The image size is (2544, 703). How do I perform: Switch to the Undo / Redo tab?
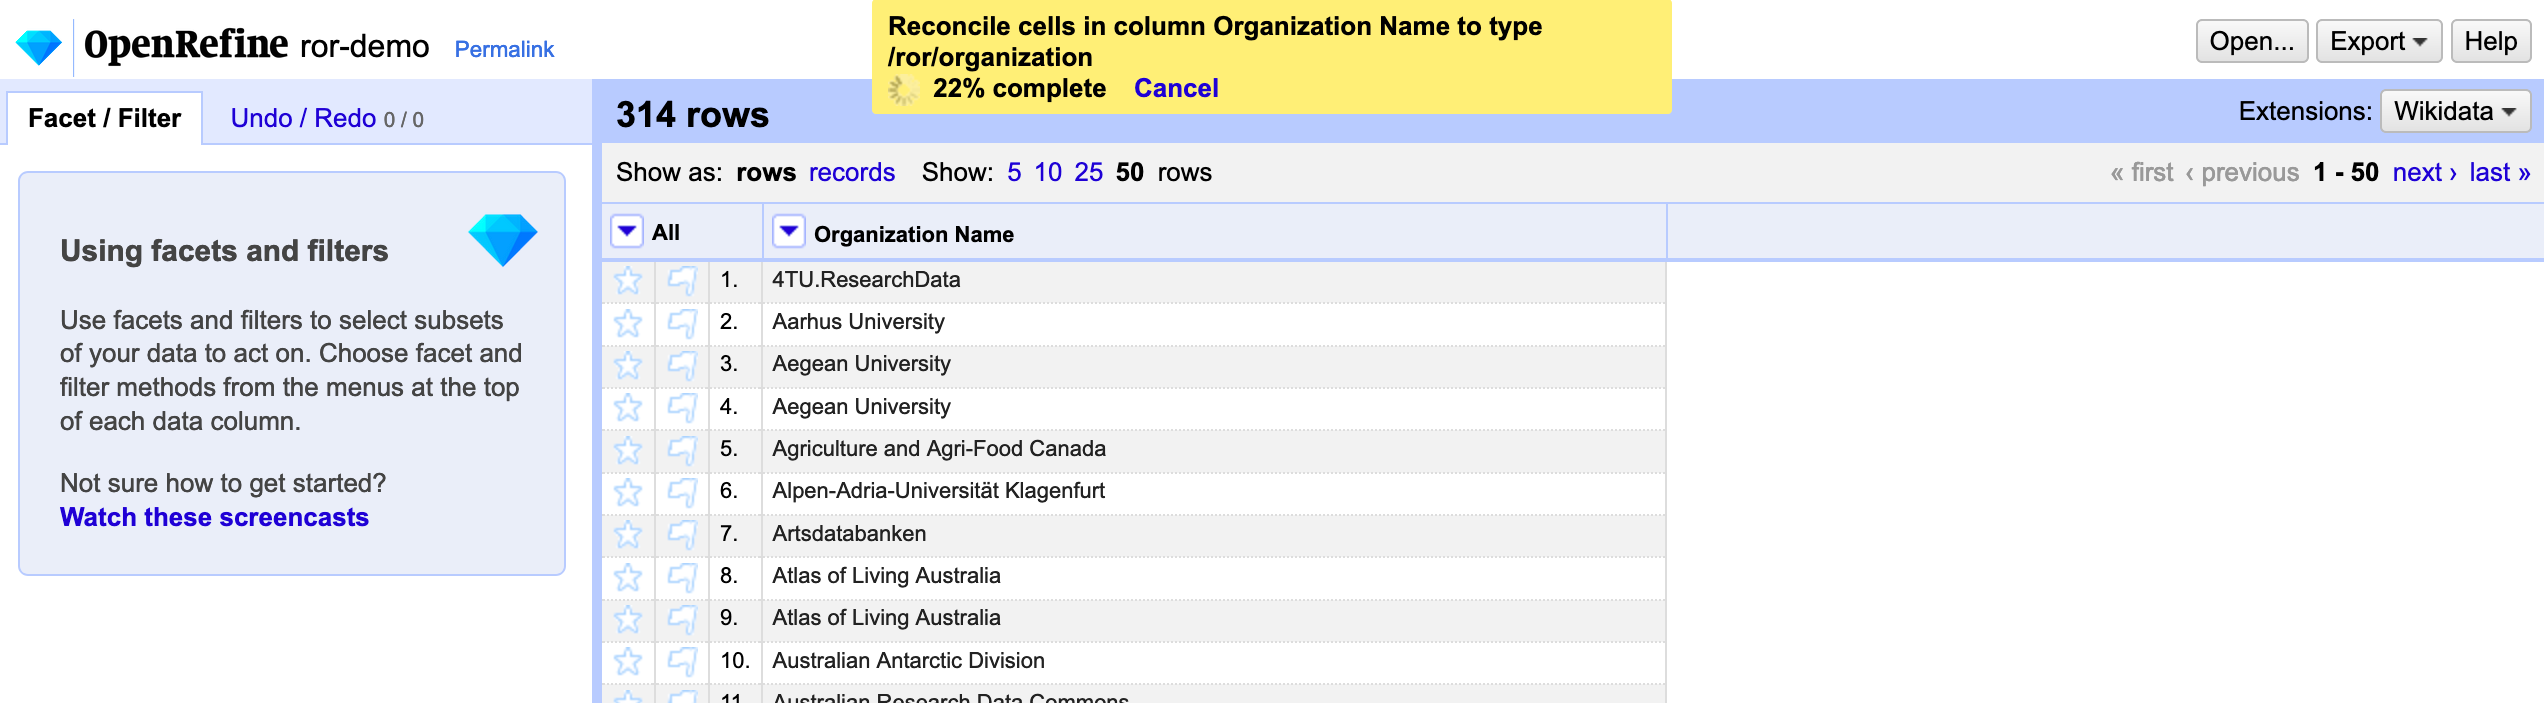coord(327,118)
